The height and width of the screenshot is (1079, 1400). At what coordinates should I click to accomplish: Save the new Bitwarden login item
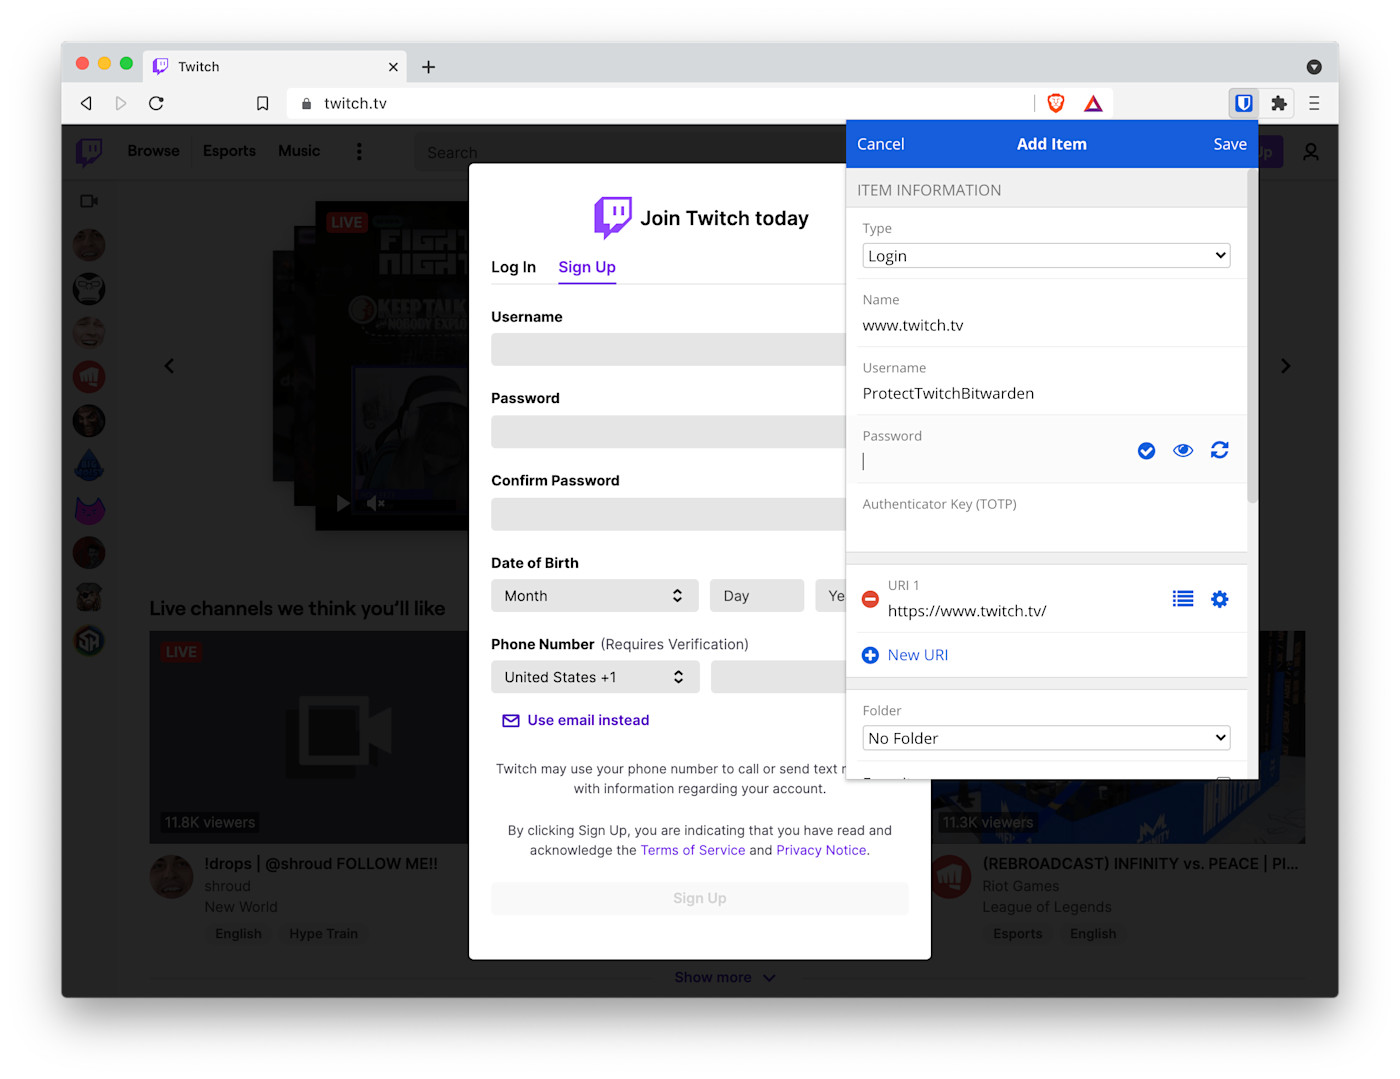(x=1229, y=143)
